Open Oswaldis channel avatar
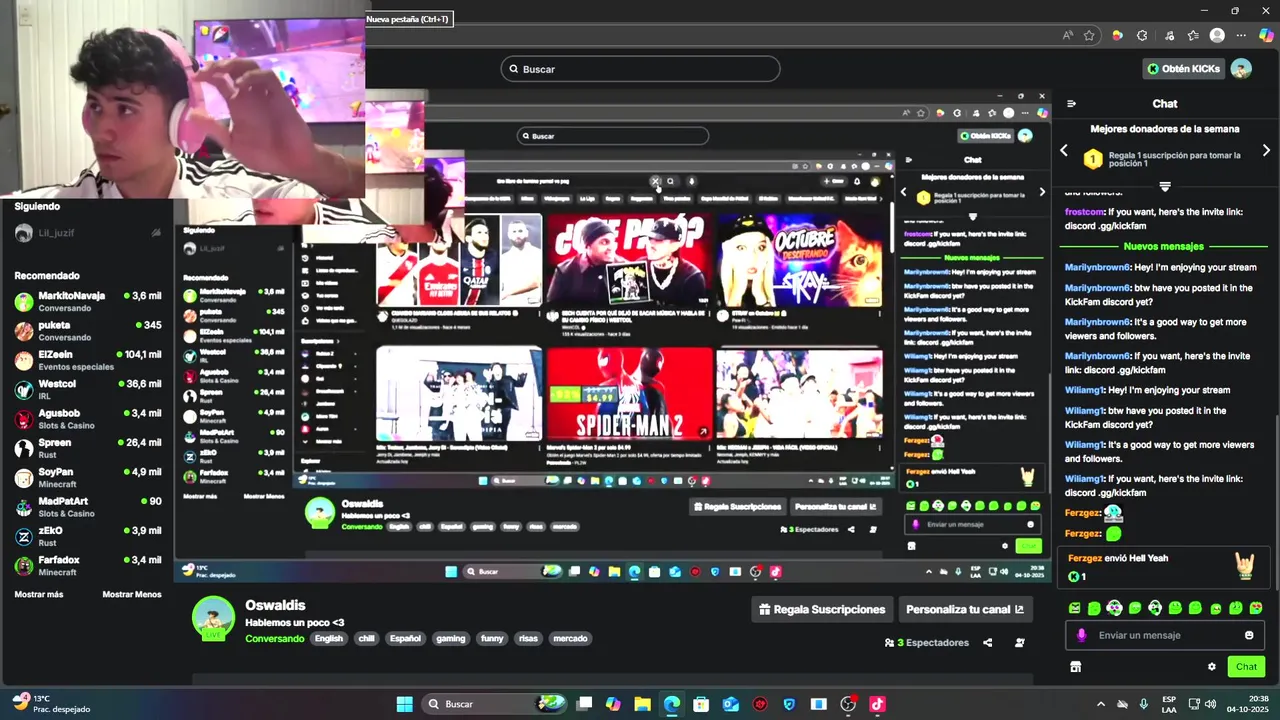 (x=213, y=619)
